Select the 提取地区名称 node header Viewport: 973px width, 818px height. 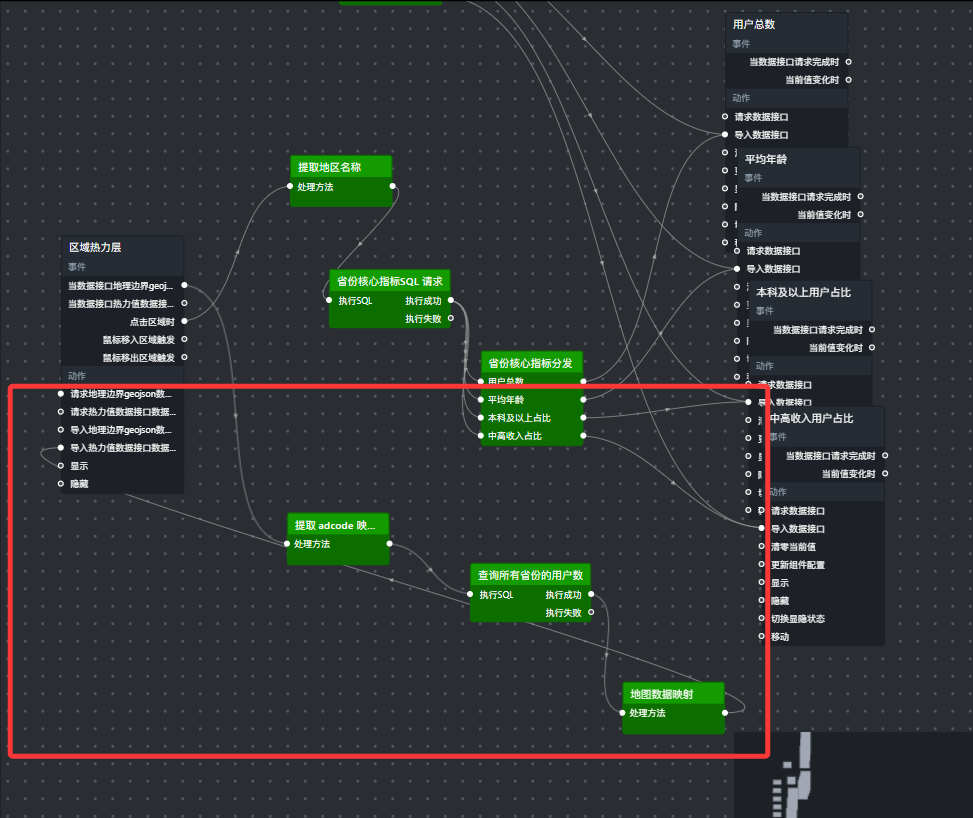click(341, 167)
